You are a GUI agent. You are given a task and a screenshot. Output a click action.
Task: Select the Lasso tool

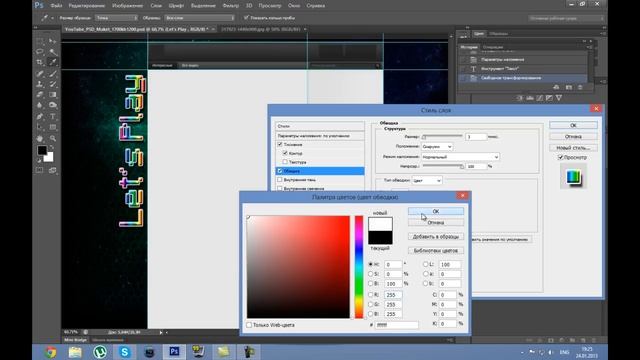[40, 52]
